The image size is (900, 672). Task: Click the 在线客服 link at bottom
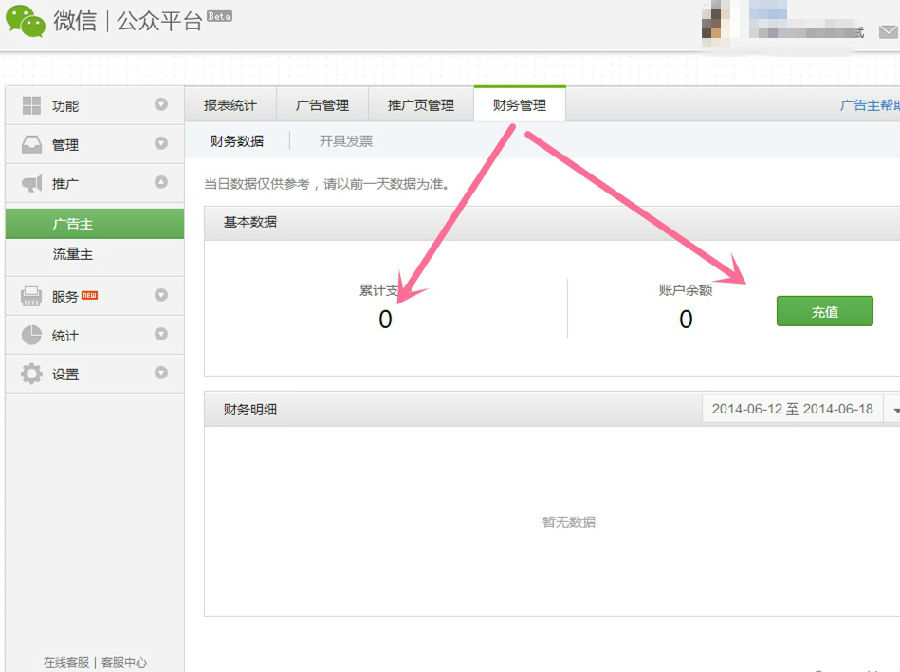point(66,662)
